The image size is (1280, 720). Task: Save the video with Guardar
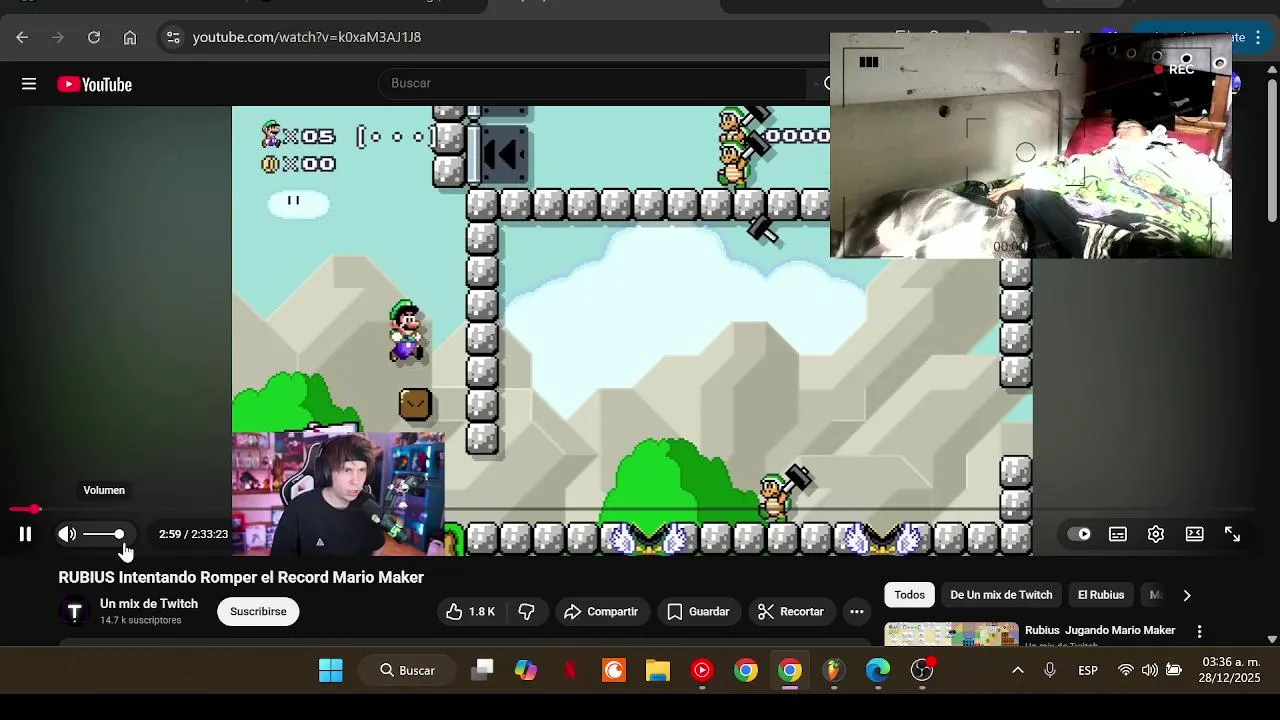(x=698, y=611)
